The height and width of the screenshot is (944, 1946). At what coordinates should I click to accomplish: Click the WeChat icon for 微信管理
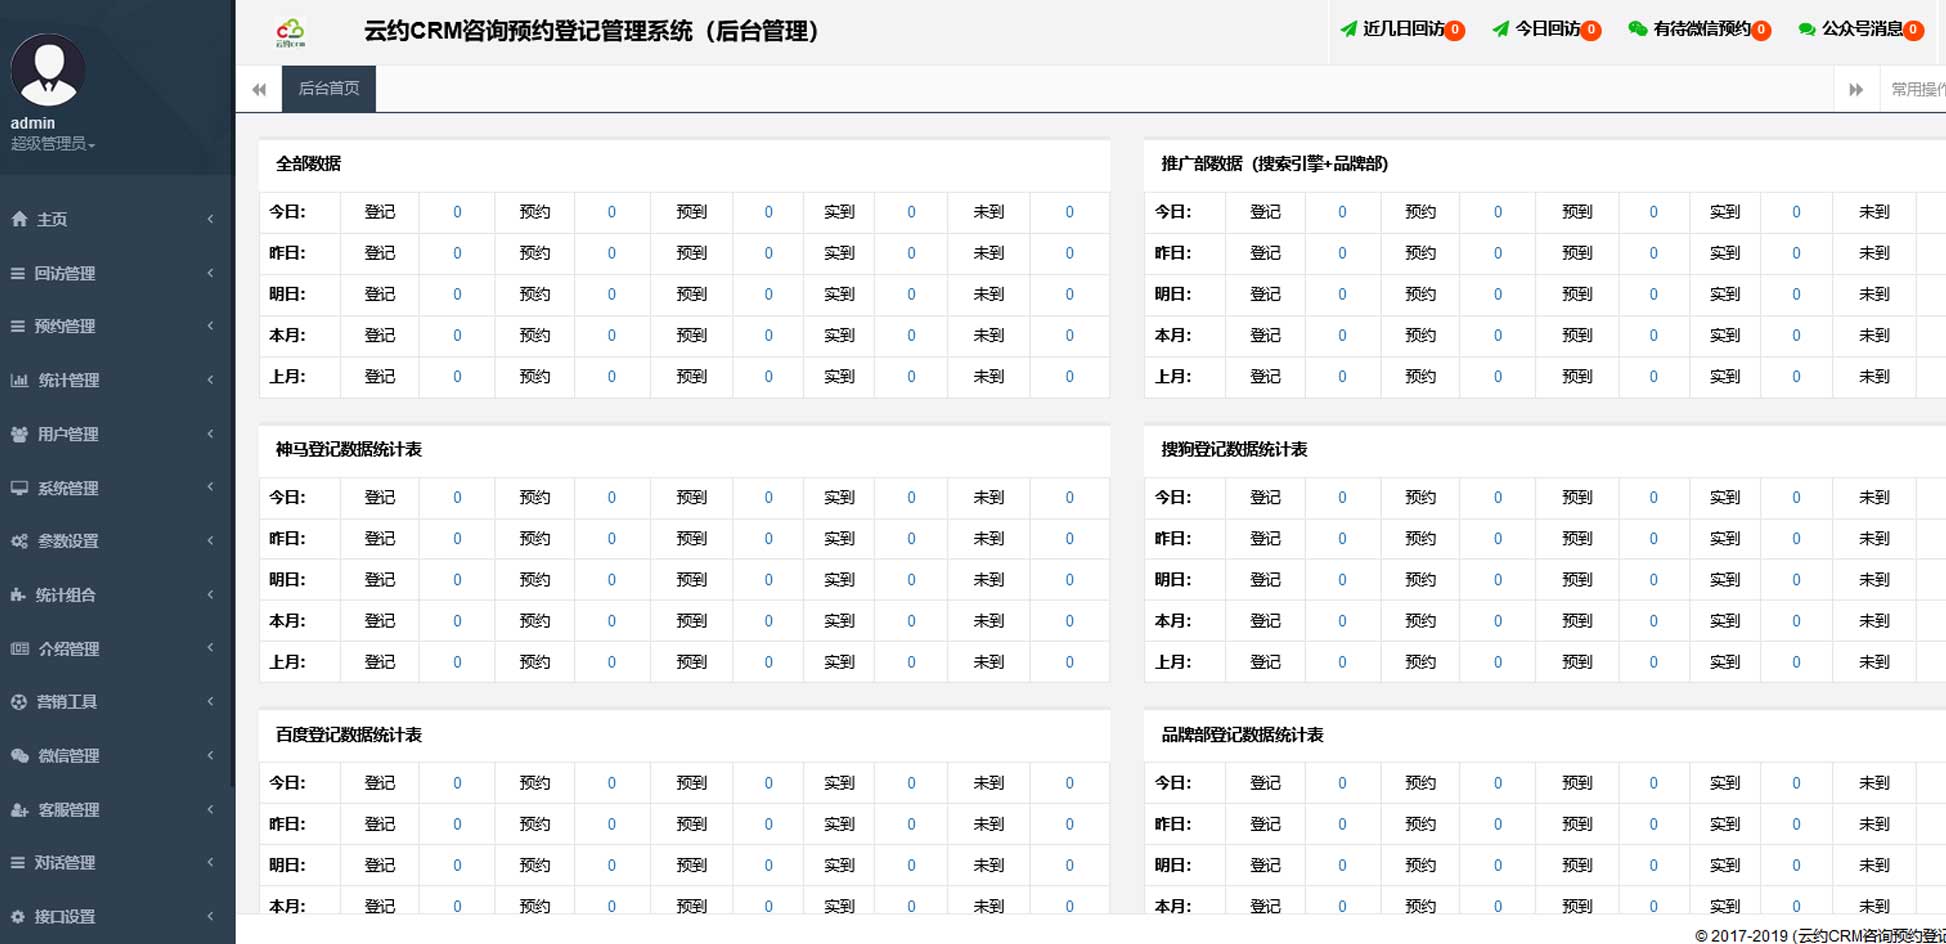click(x=19, y=756)
